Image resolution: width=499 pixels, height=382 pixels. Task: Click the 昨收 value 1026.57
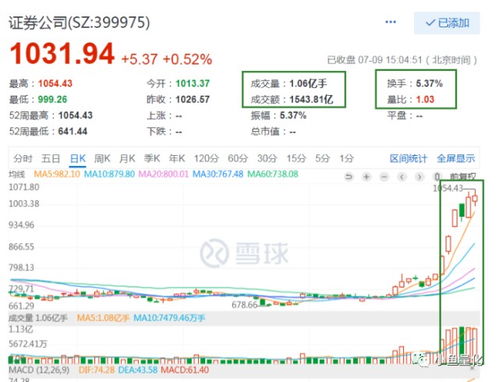(193, 99)
